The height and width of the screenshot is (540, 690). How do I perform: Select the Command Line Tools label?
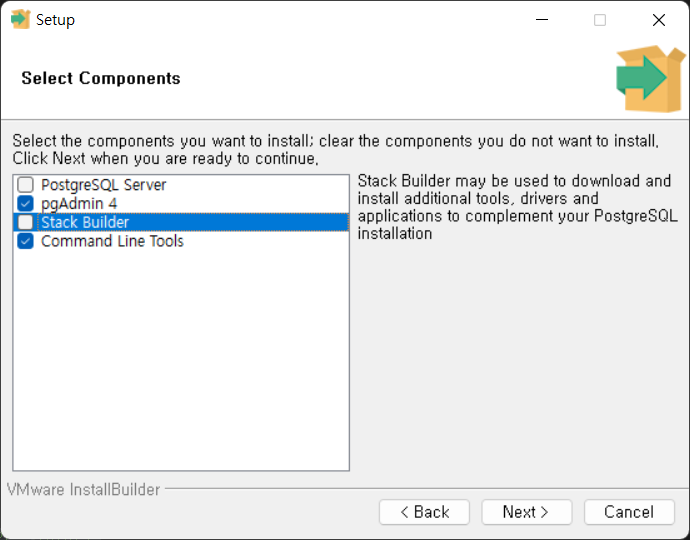(112, 241)
